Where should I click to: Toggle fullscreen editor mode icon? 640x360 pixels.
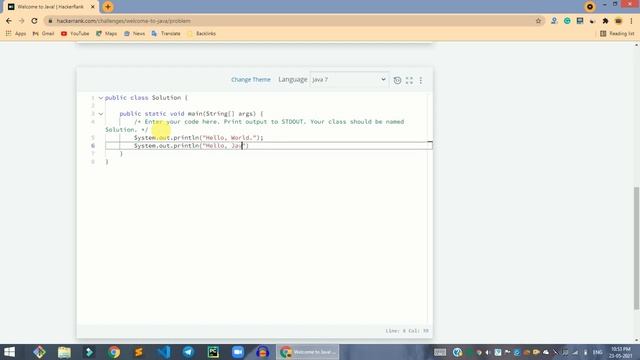[409, 80]
